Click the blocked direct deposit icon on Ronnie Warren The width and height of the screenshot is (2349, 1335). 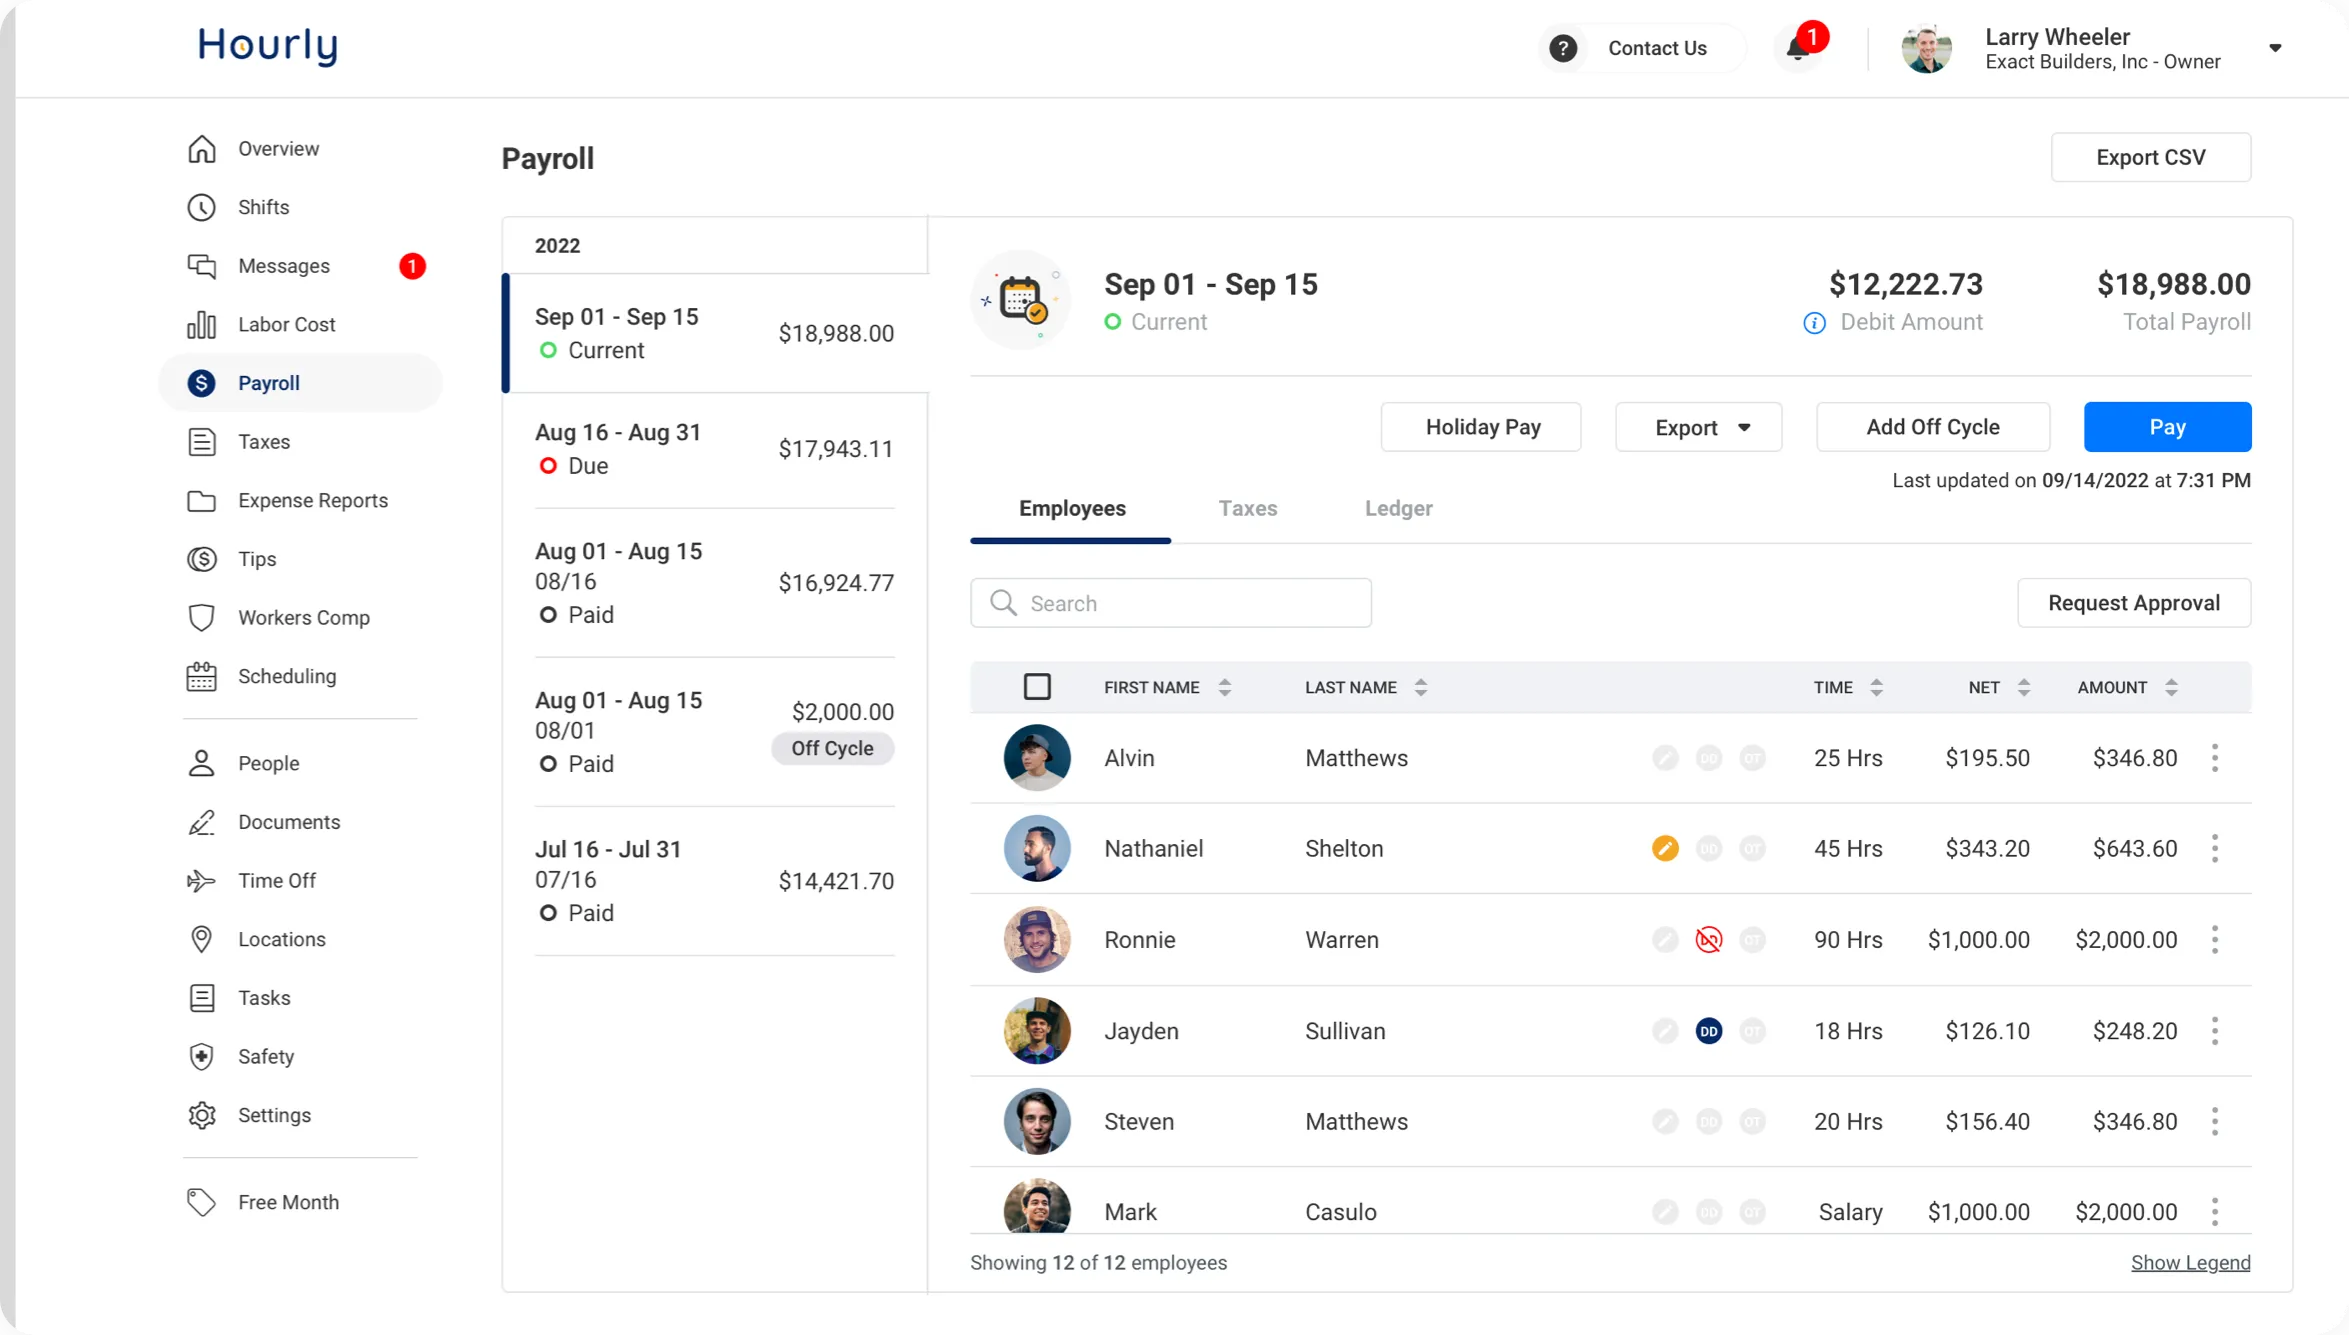pos(1708,939)
